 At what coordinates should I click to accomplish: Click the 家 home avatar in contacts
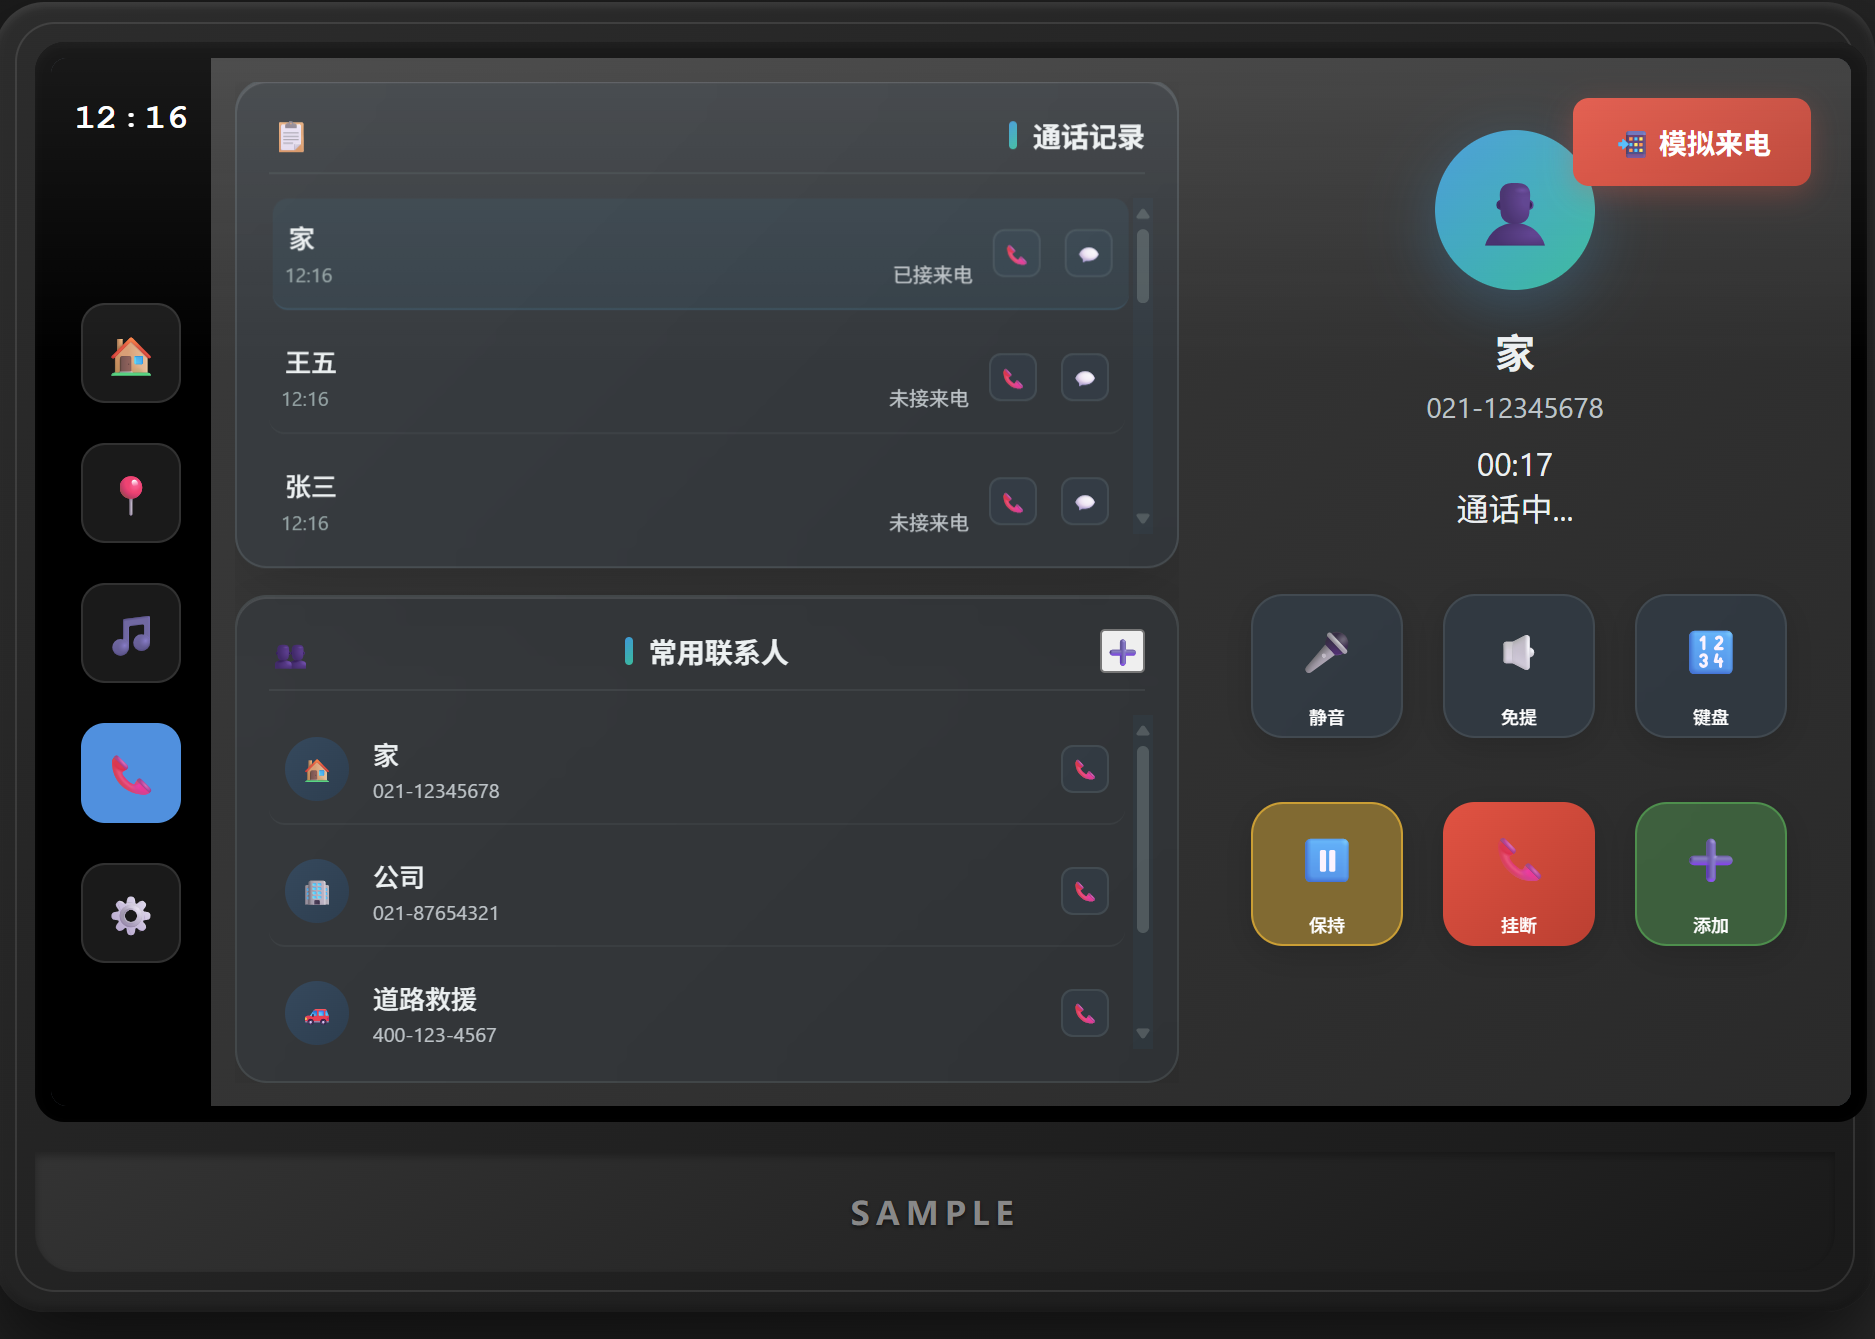click(317, 769)
